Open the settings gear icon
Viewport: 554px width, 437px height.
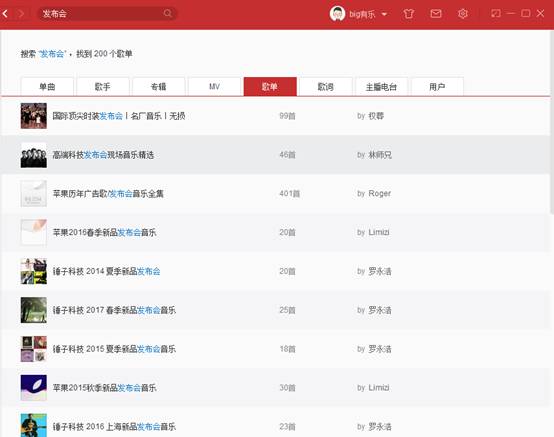coord(462,14)
